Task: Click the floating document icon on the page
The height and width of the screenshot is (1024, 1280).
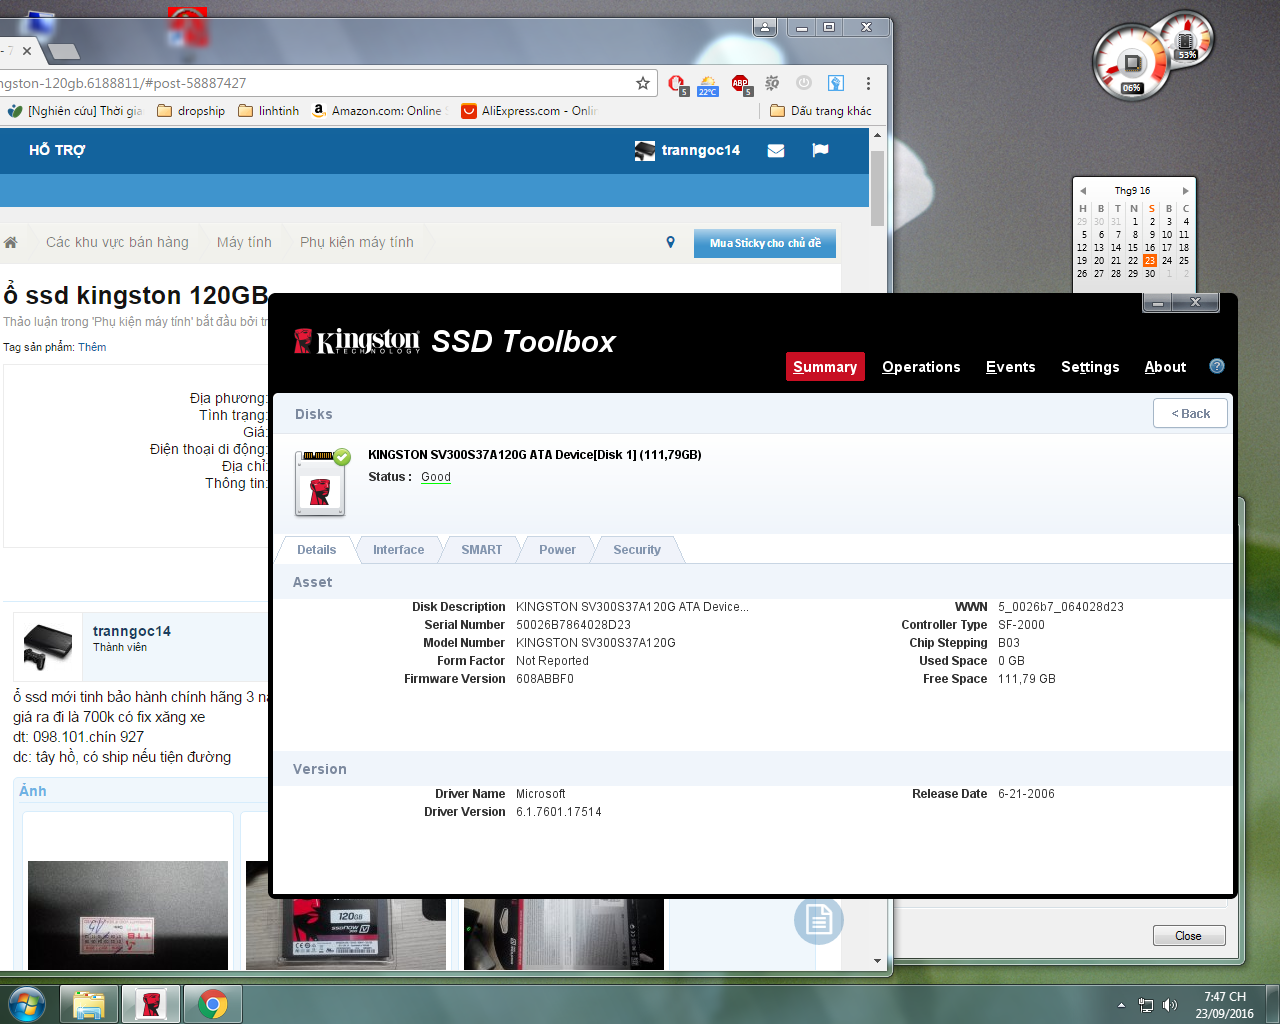Action: pos(819,919)
